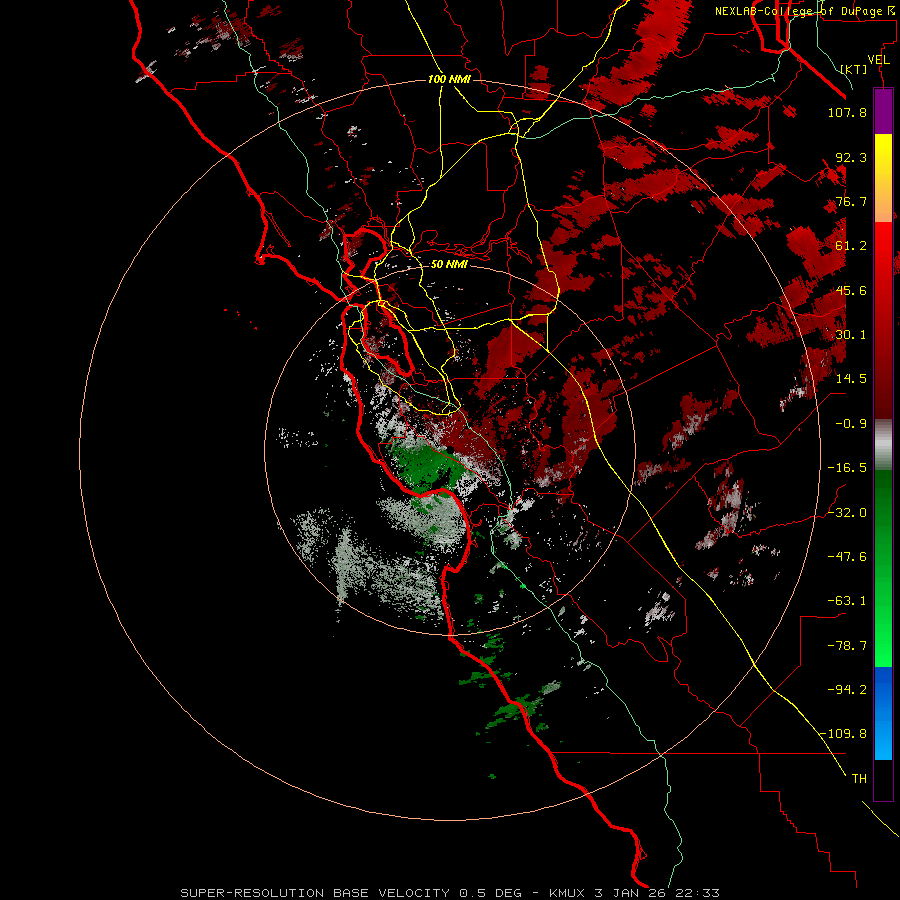Screen dimensions: 900x900
Task: Click the -32.0 scale value
Action: point(847,513)
